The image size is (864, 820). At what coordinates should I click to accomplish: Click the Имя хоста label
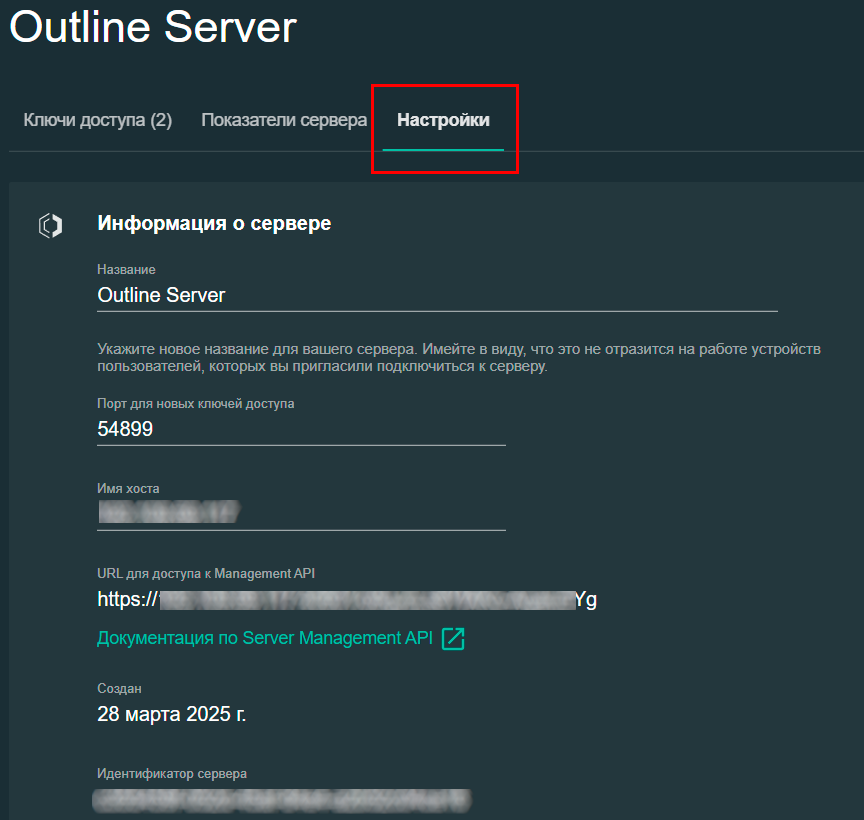(x=128, y=489)
